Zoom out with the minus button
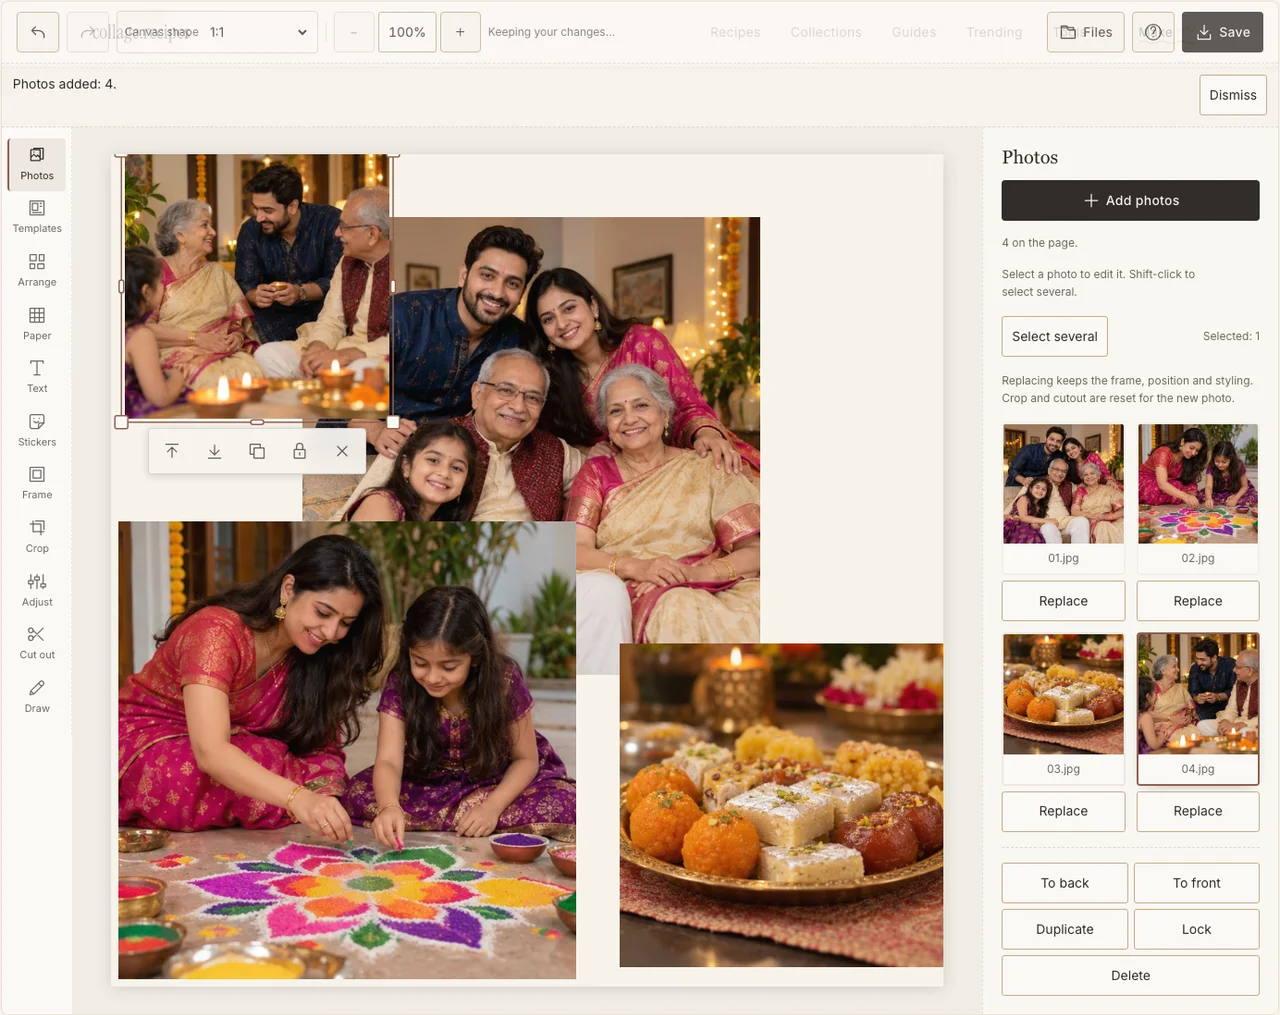The image size is (1280, 1015). tap(354, 32)
